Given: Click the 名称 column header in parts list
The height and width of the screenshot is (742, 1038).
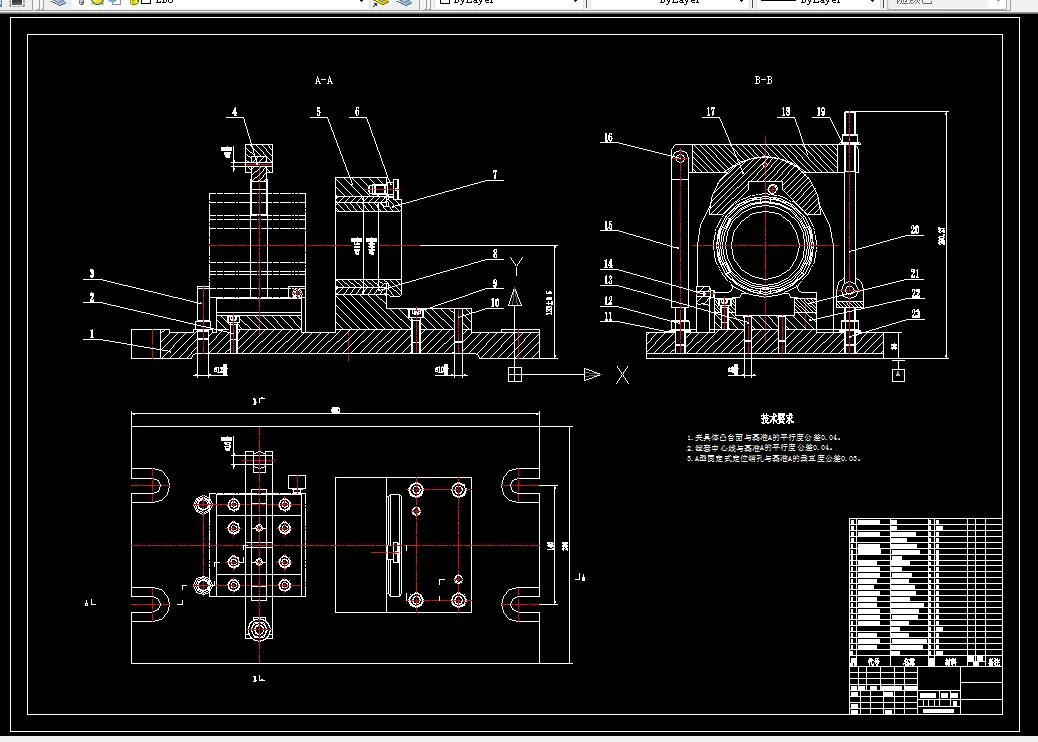Looking at the screenshot, I should pos(909,661).
